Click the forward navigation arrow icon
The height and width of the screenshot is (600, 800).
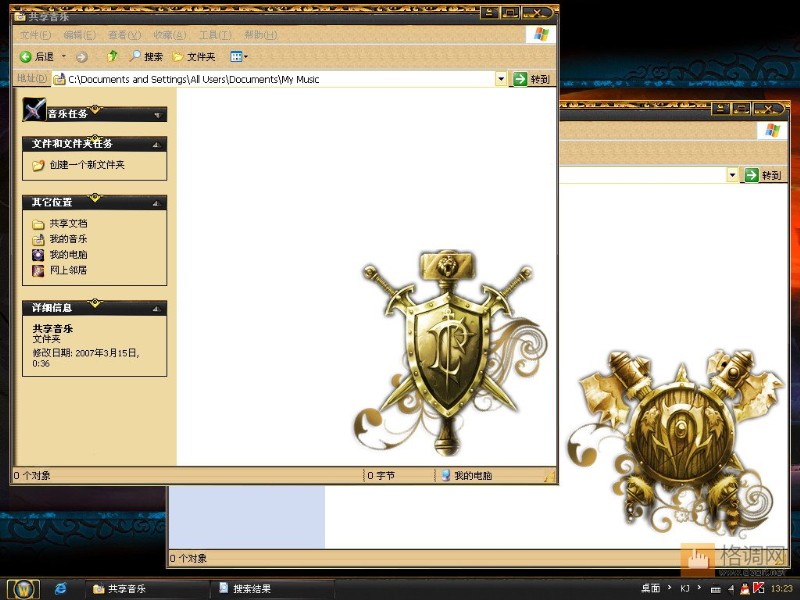click(x=82, y=57)
